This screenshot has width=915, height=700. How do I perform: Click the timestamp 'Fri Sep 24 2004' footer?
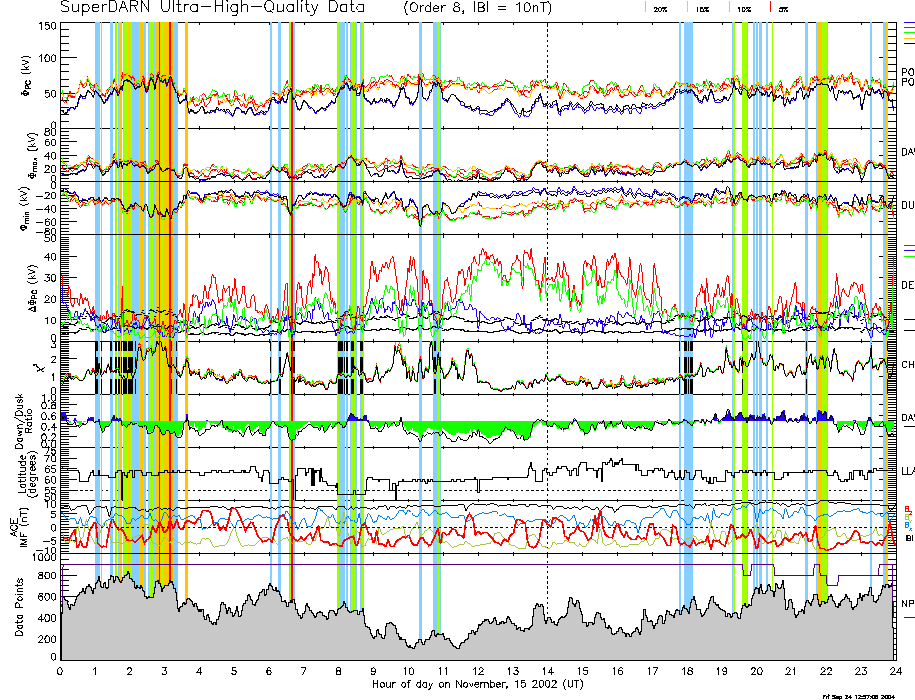pos(858,696)
